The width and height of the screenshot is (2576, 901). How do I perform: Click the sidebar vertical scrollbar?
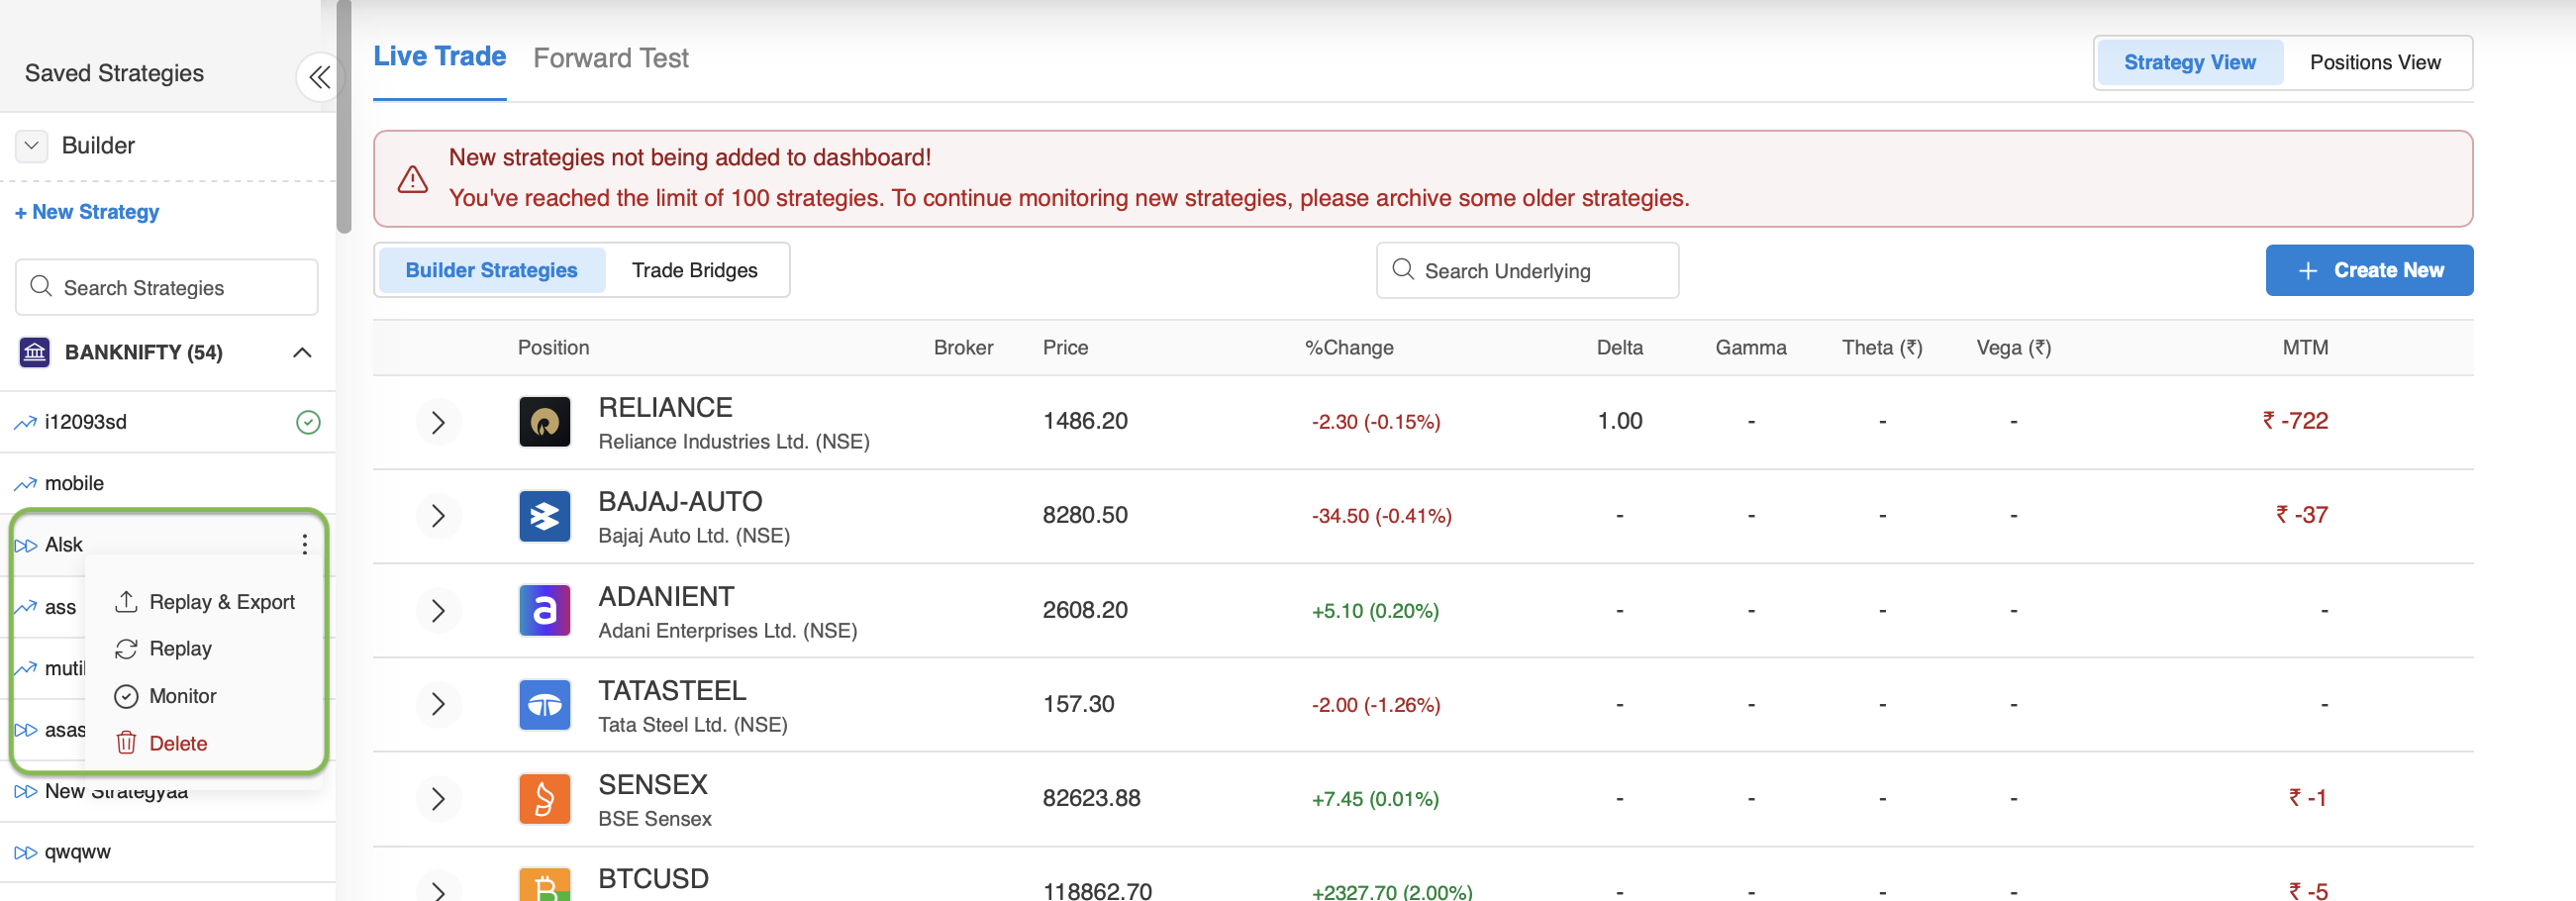point(344,117)
